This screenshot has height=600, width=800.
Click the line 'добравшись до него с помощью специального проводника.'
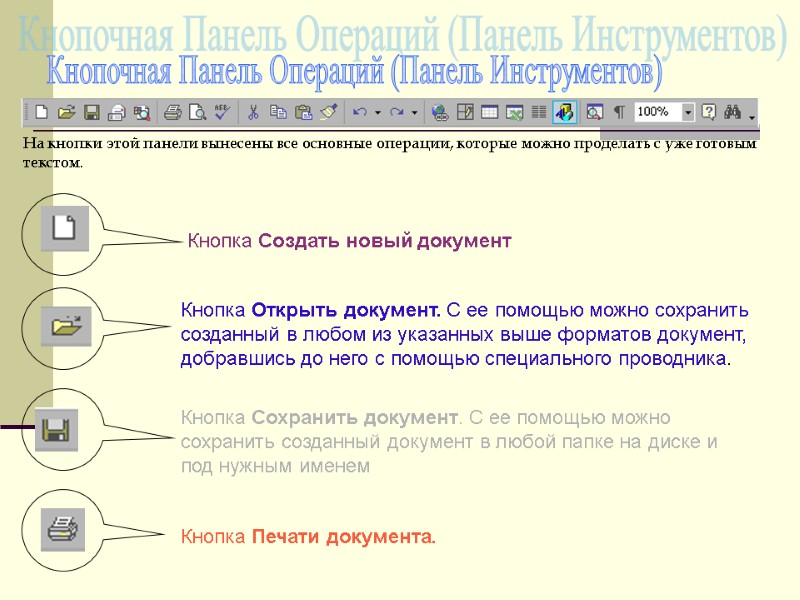pyautogui.click(x=456, y=359)
